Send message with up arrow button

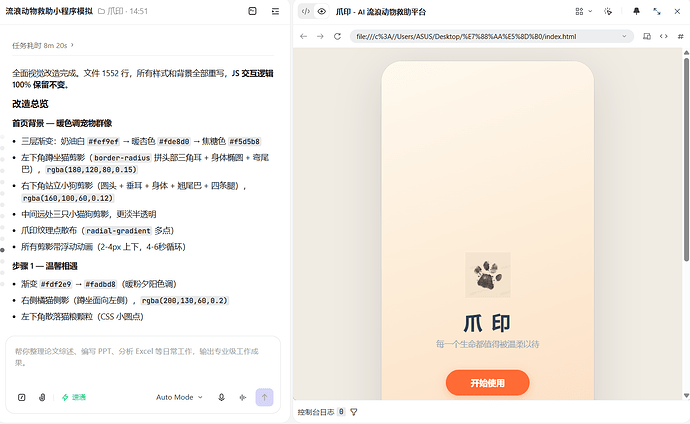[x=264, y=397]
